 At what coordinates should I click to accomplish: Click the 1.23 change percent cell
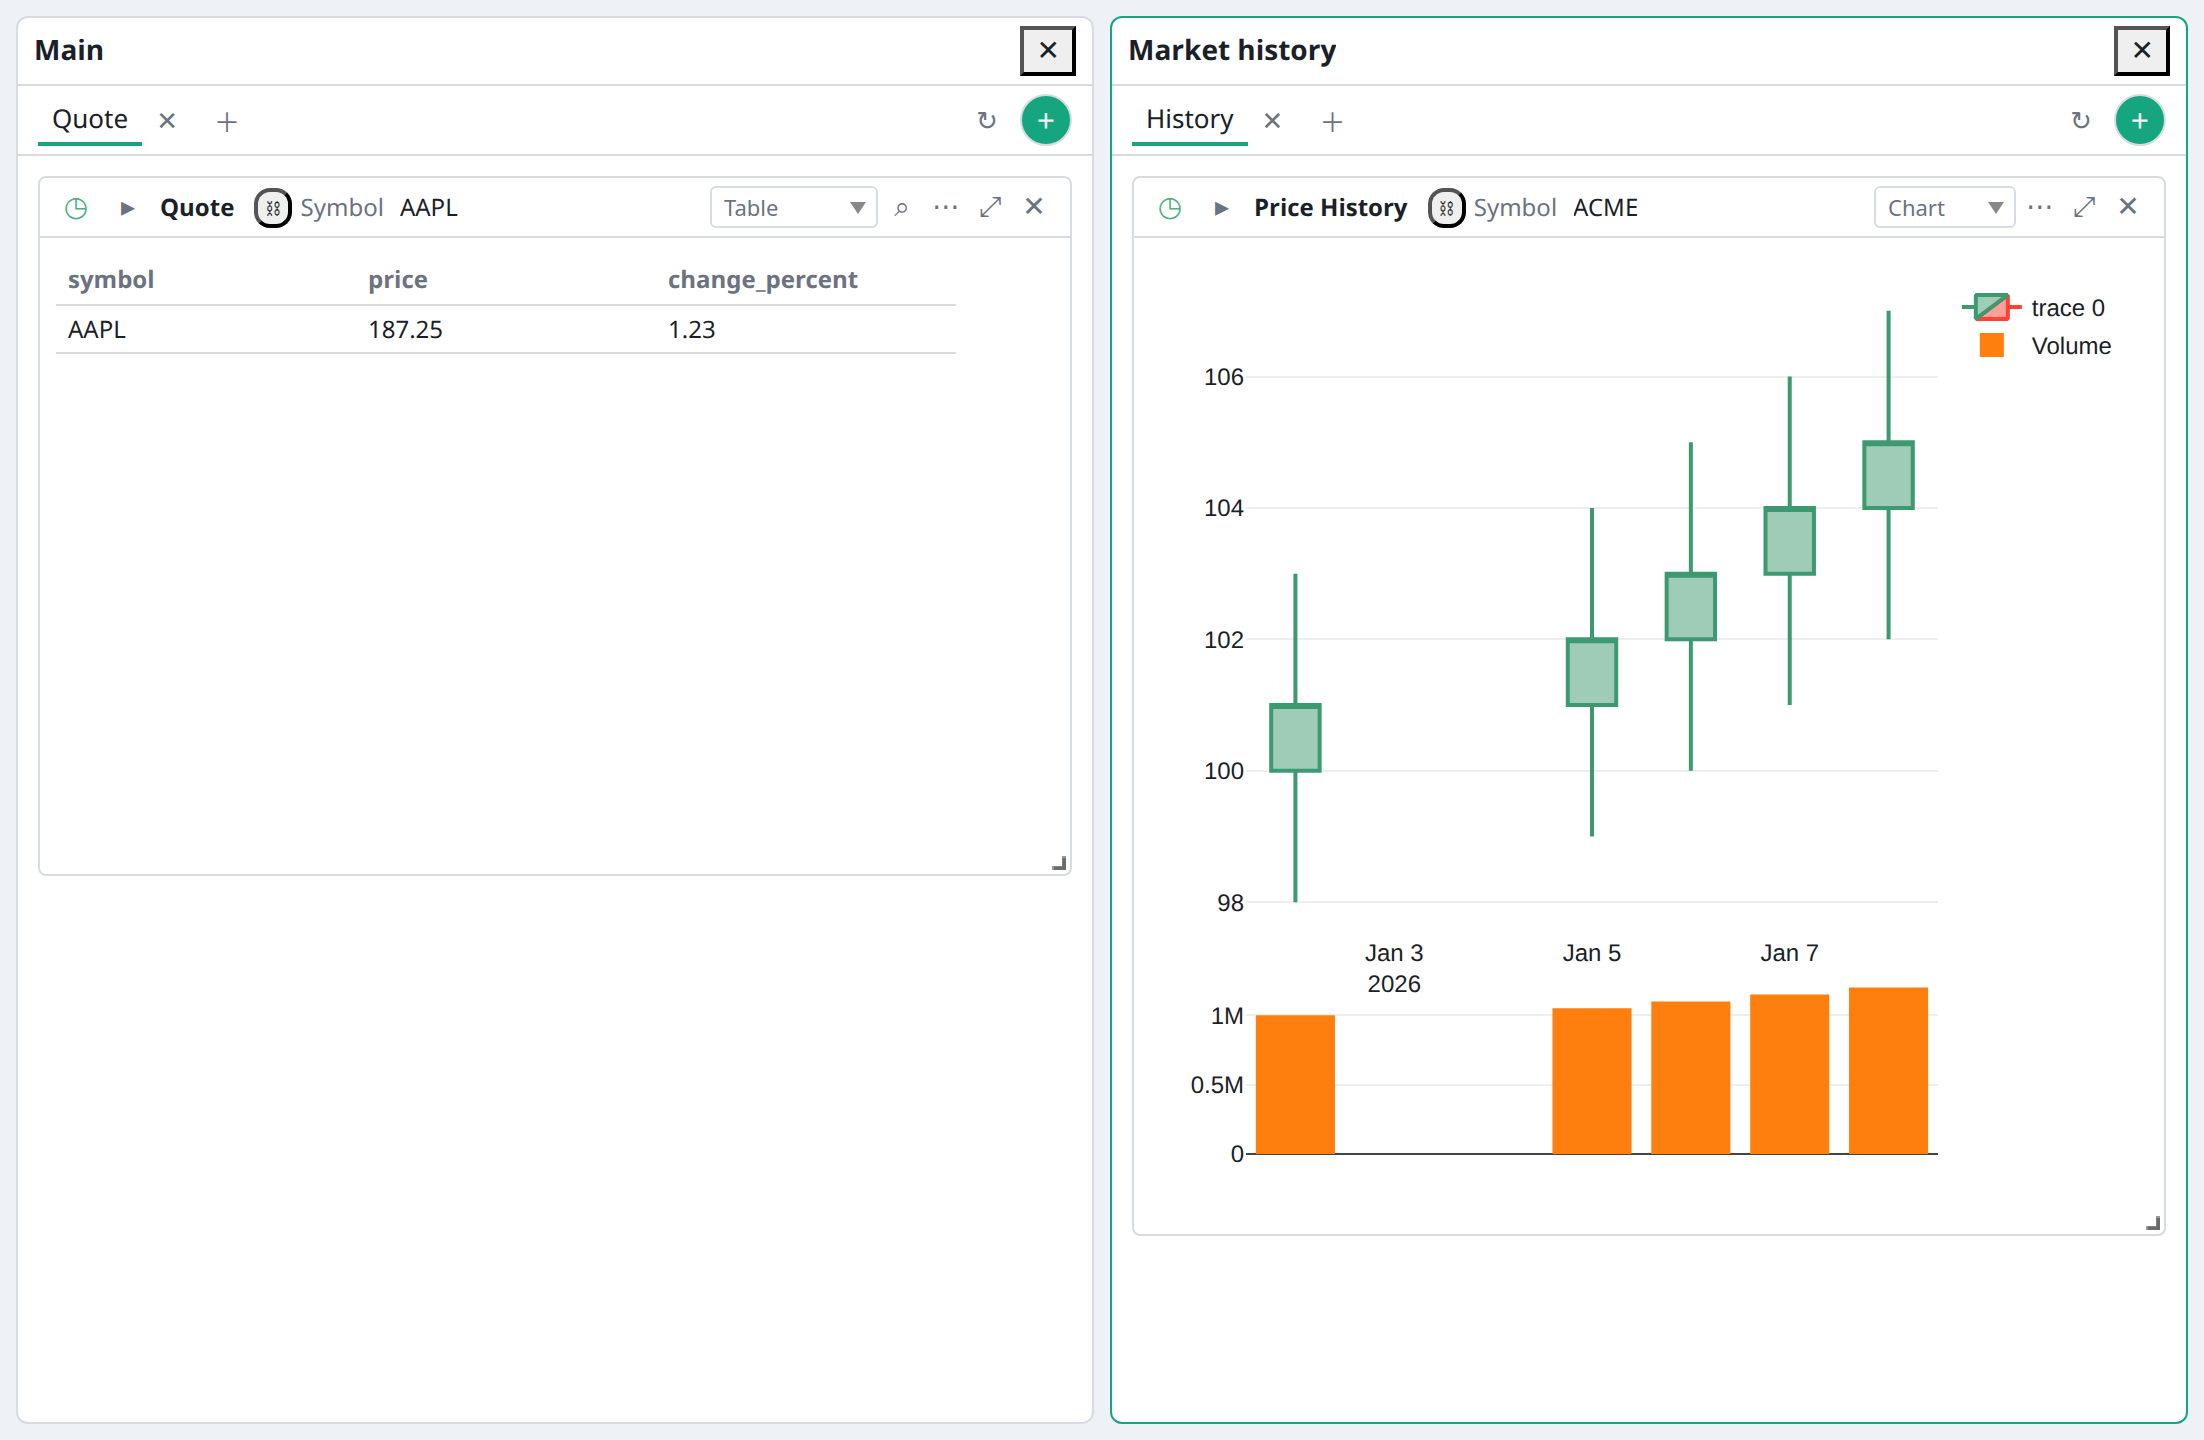692,330
